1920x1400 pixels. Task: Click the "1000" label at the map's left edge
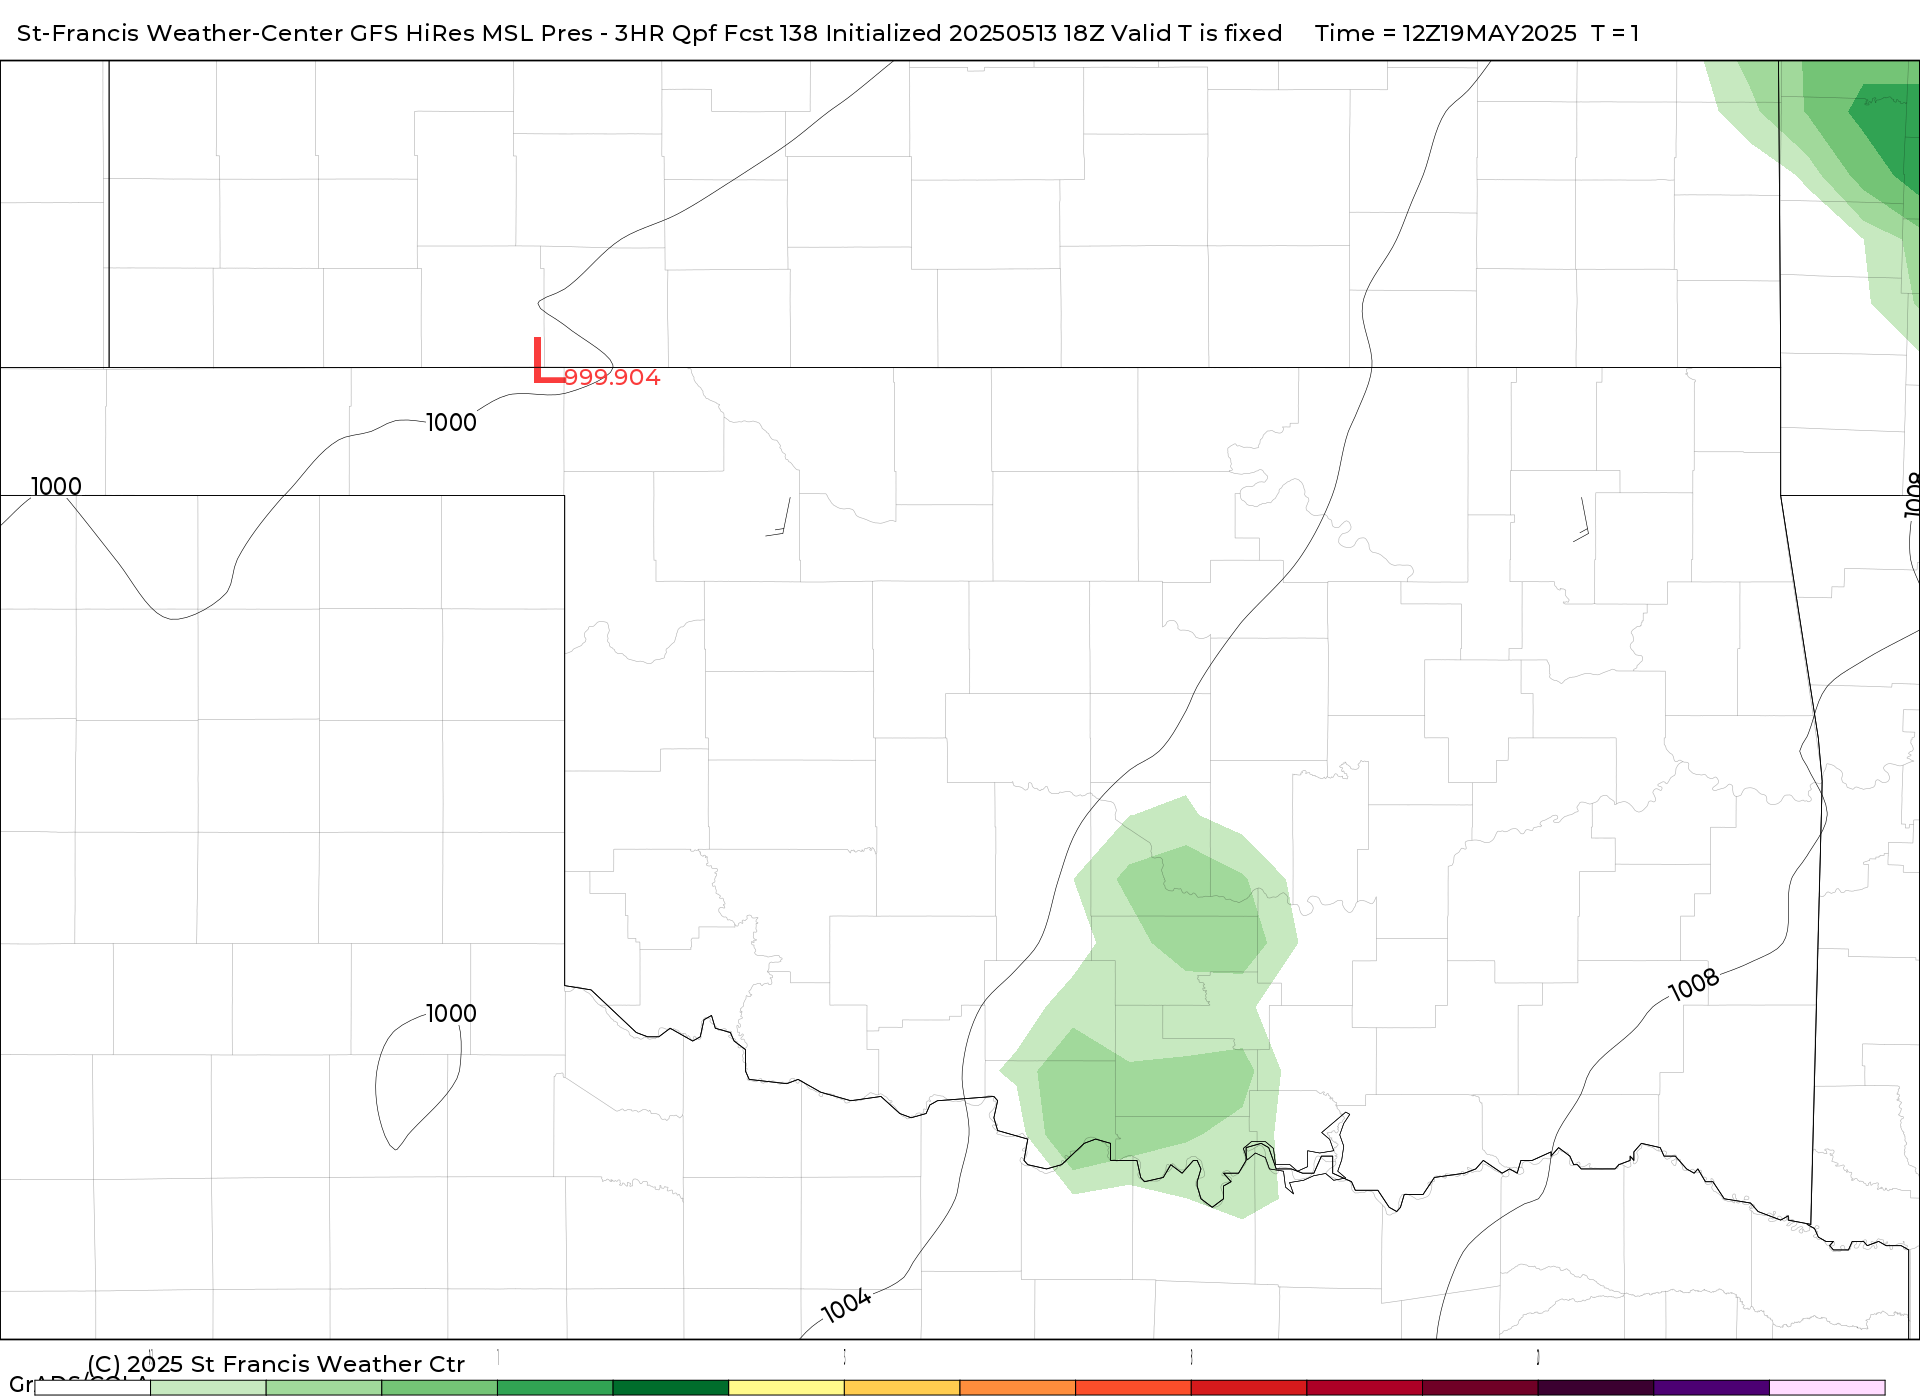56,487
